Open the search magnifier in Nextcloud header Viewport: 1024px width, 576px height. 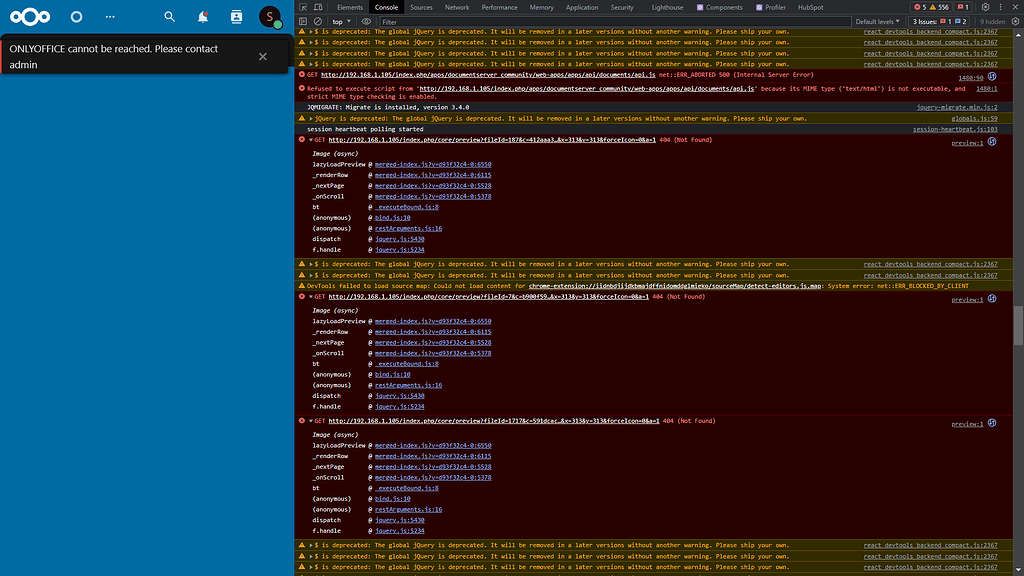tap(169, 17)
